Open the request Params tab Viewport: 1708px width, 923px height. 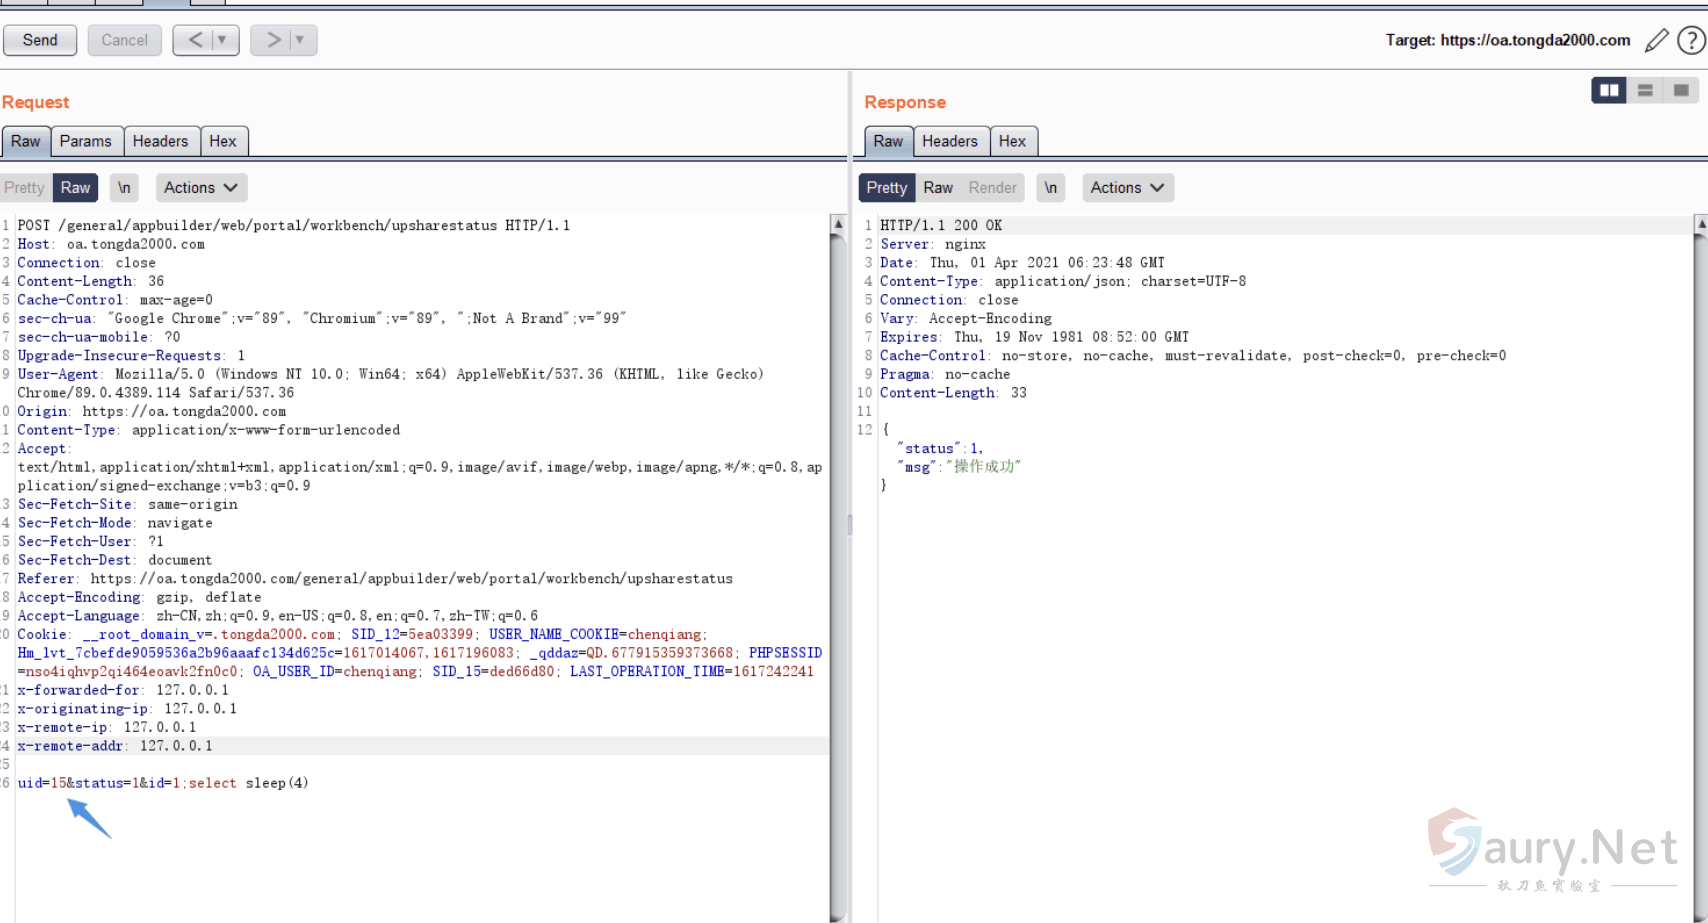click(x=86, y=141)
